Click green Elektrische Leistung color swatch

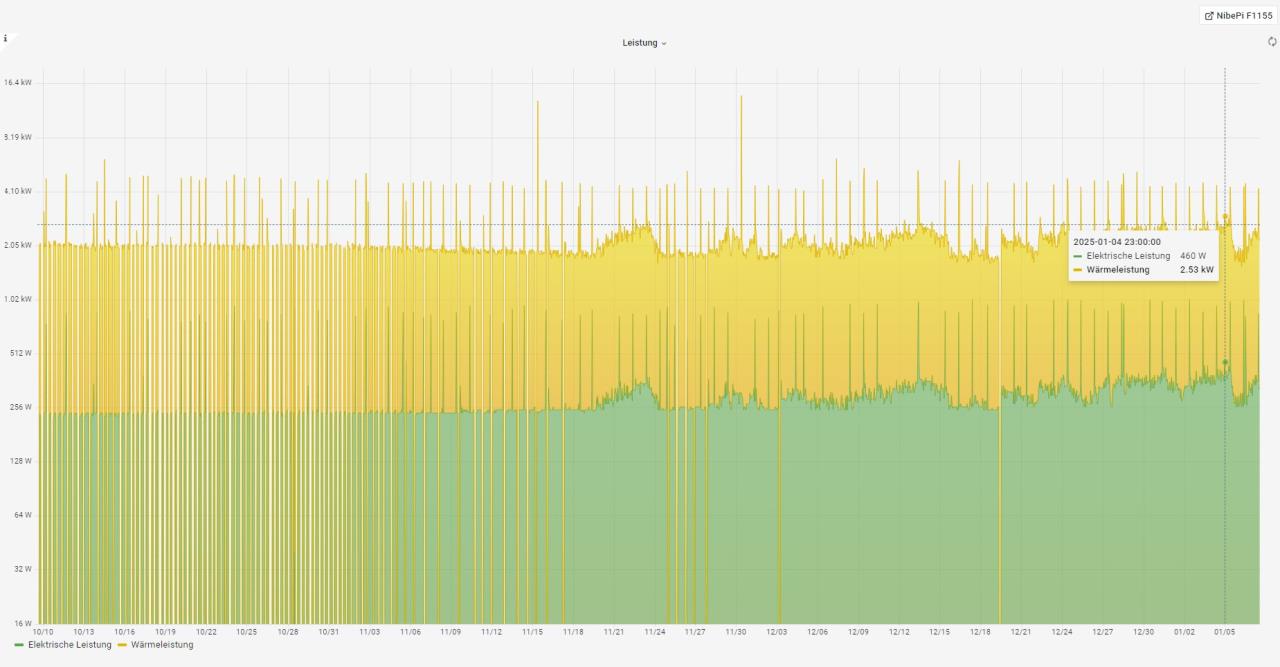tap(19, 645)
